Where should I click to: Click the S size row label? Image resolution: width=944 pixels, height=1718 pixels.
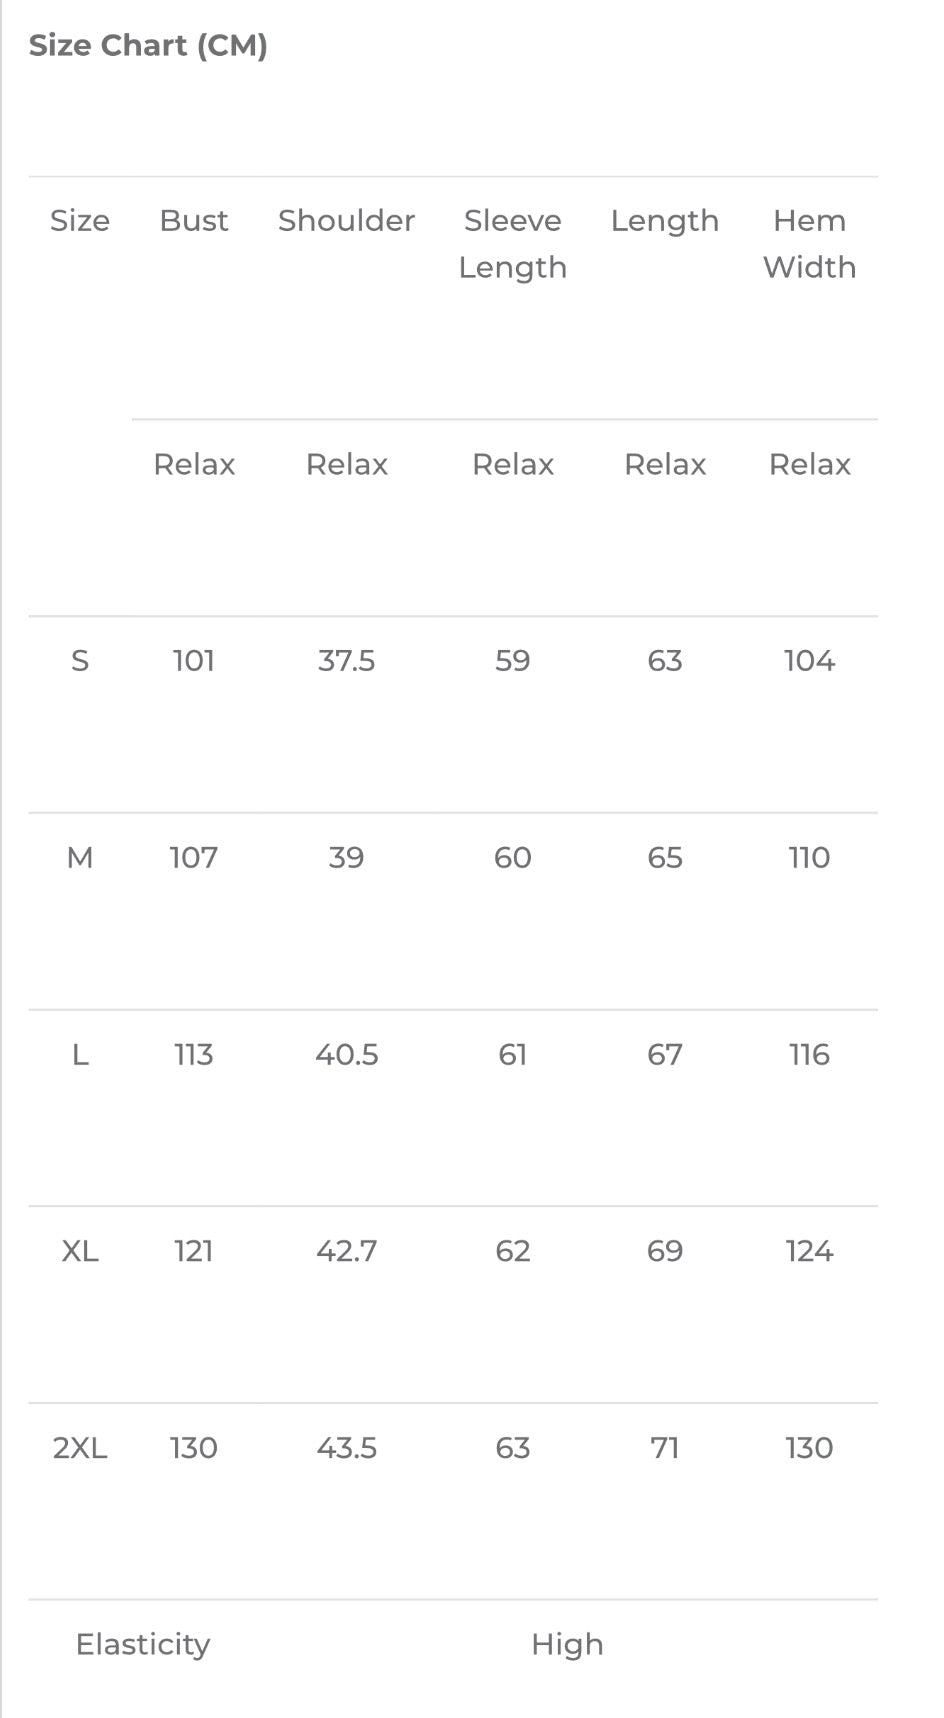tap(80, 661)
